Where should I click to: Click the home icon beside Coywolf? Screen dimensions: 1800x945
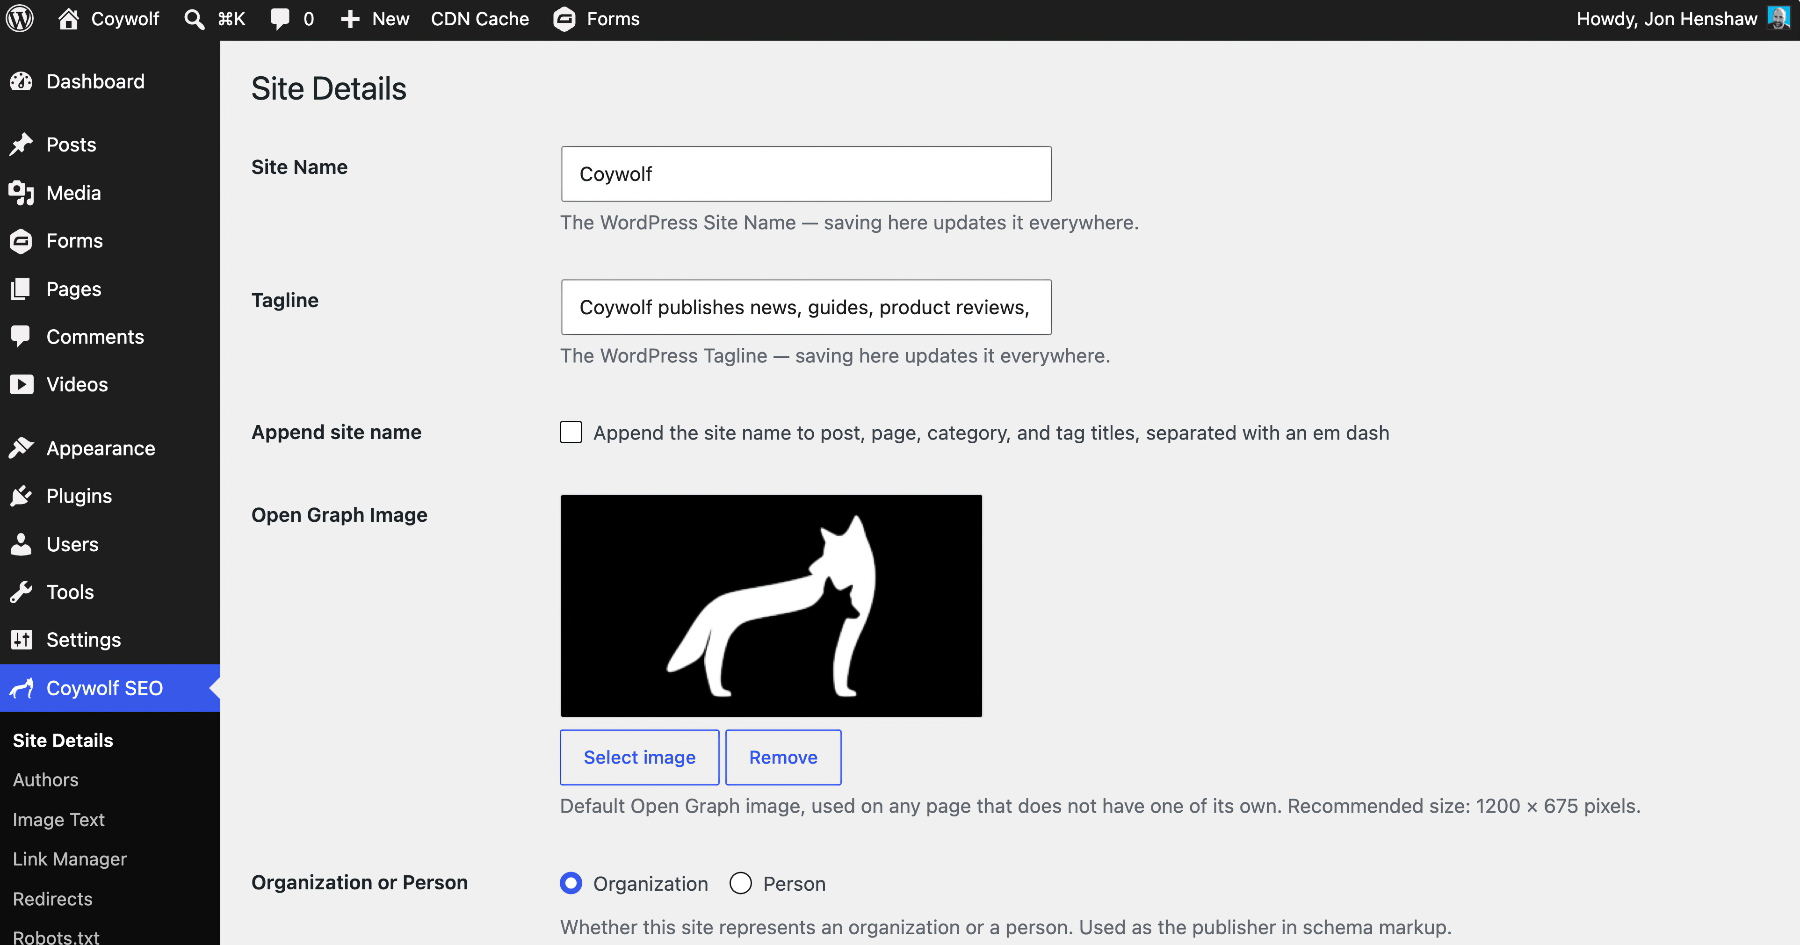pyautogui.click(x=68, y=19)
